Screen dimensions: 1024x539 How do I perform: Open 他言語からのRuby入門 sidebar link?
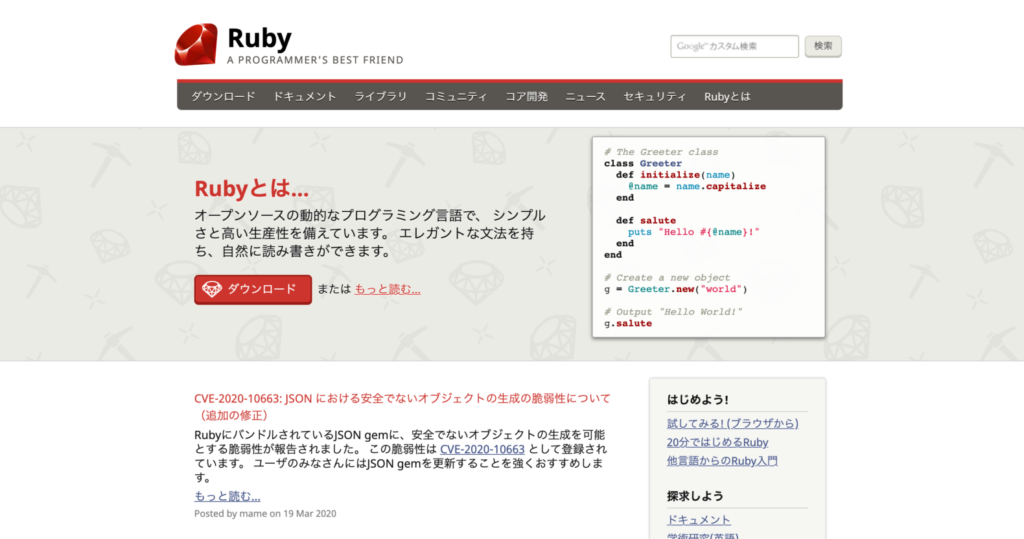pos(722,461)
